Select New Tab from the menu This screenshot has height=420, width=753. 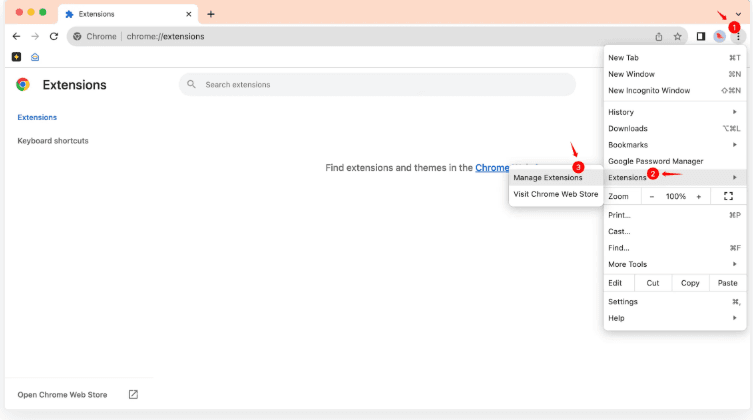pos(675,58)
